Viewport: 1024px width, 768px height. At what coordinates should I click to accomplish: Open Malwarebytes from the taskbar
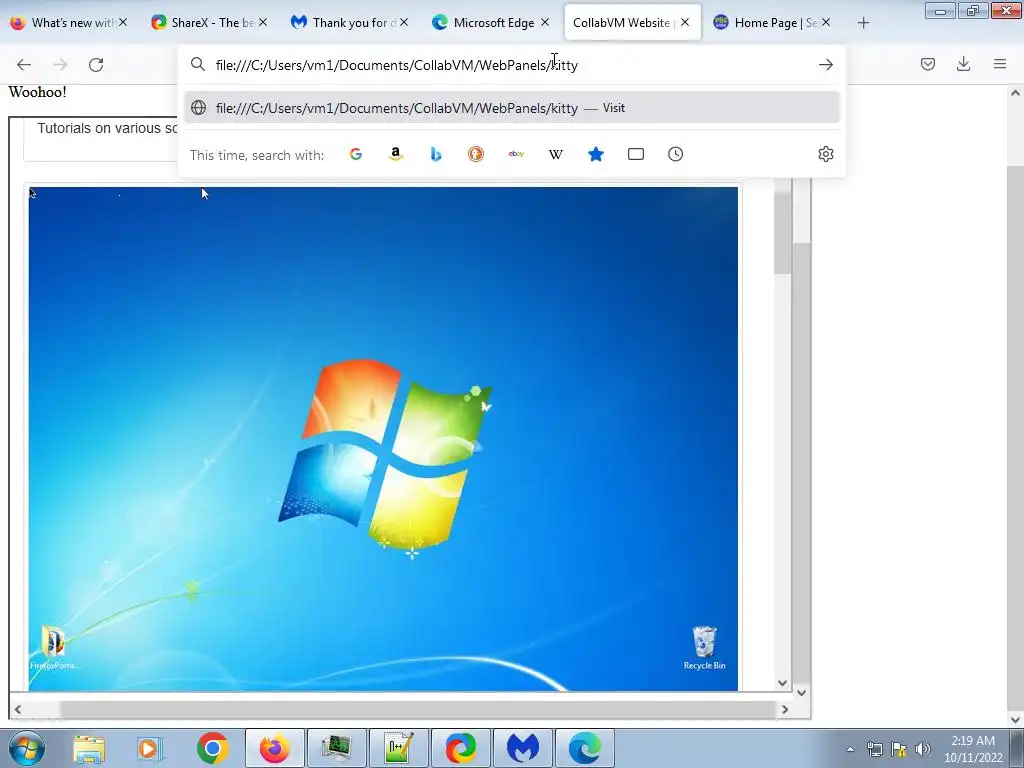[523, 748]
